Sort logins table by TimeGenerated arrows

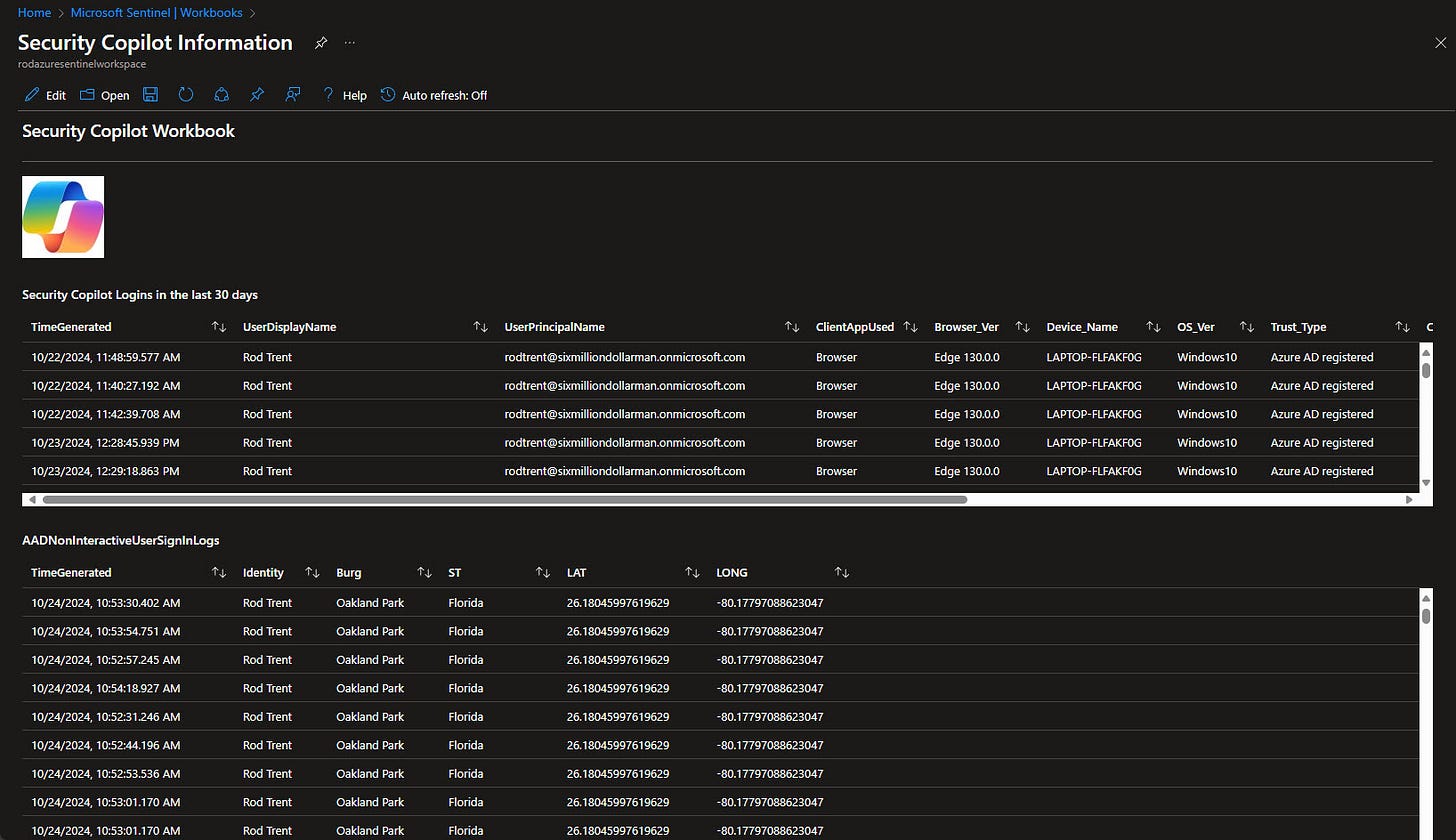[219, 327]
